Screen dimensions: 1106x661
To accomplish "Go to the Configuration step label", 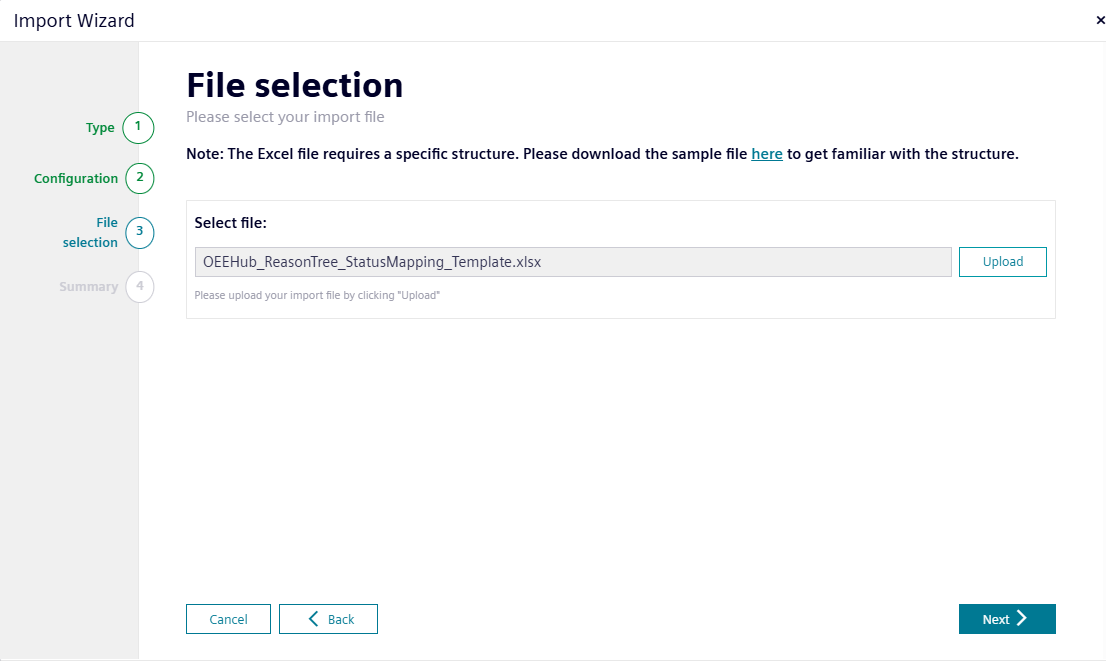I will coord(75,178).
